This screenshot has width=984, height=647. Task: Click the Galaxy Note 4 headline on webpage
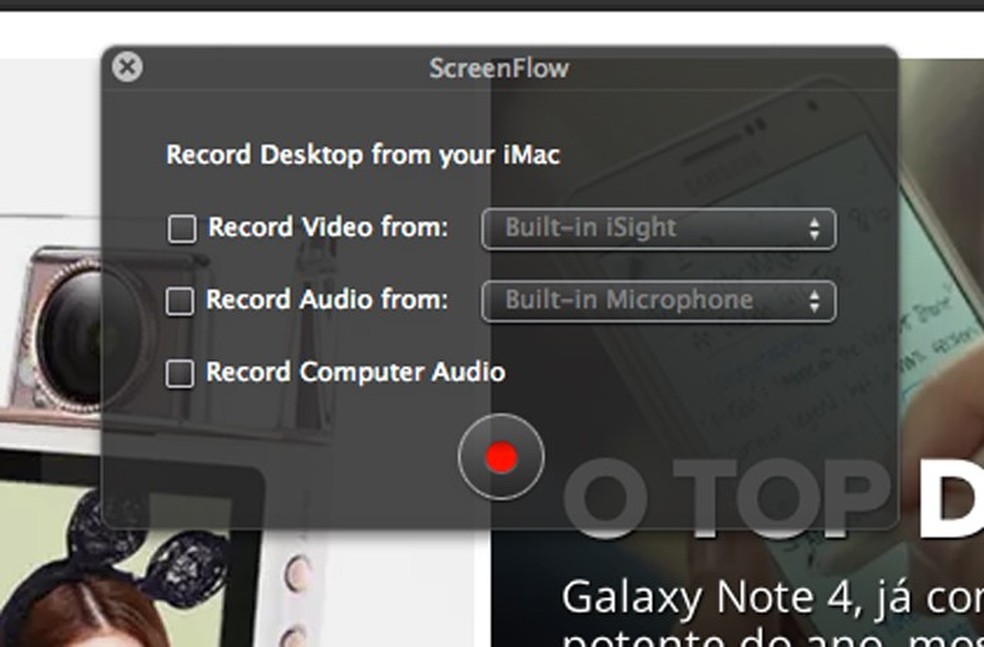coord(773,597)
